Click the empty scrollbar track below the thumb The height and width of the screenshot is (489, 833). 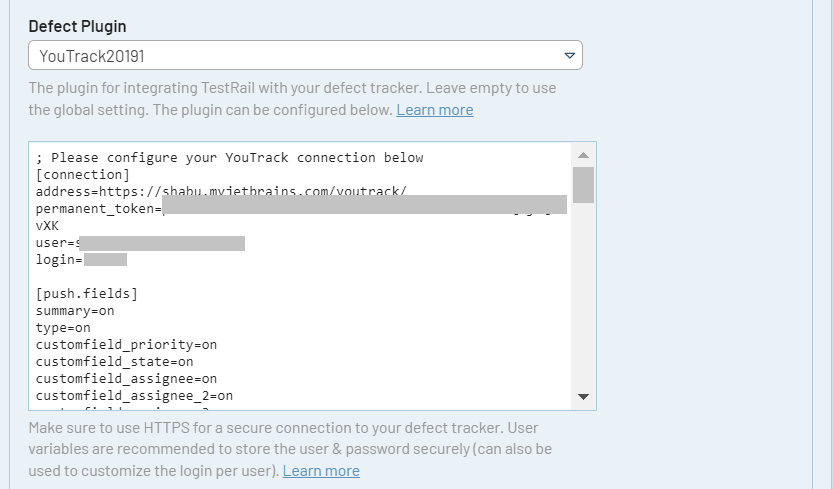(x=584, y=300)
